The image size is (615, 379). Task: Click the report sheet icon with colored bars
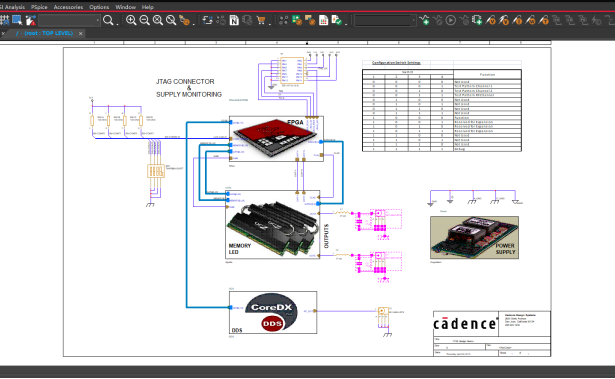click(324, 20)
